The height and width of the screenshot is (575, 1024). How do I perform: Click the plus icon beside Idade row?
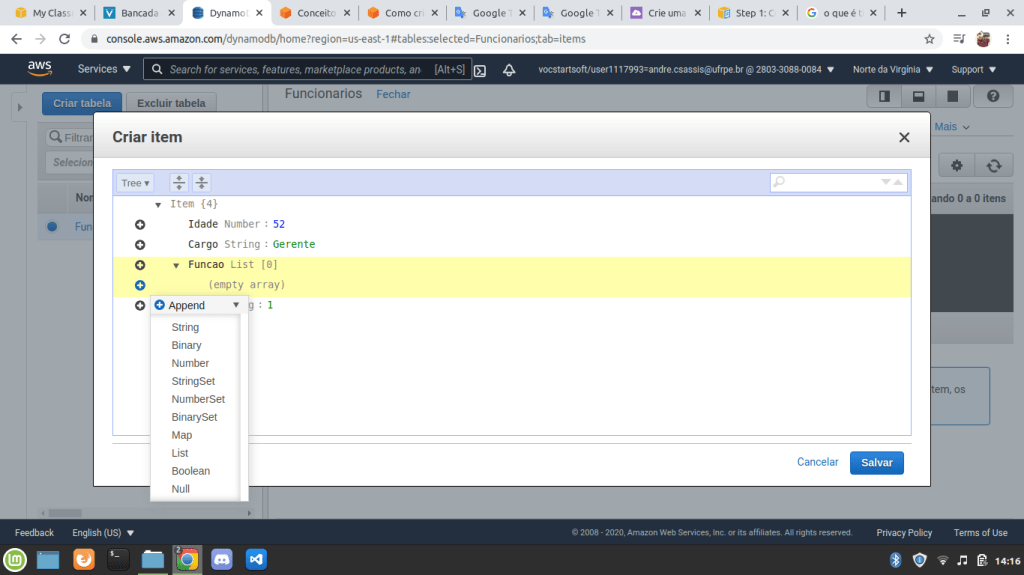pyautogui.click(x=140, y=224)
